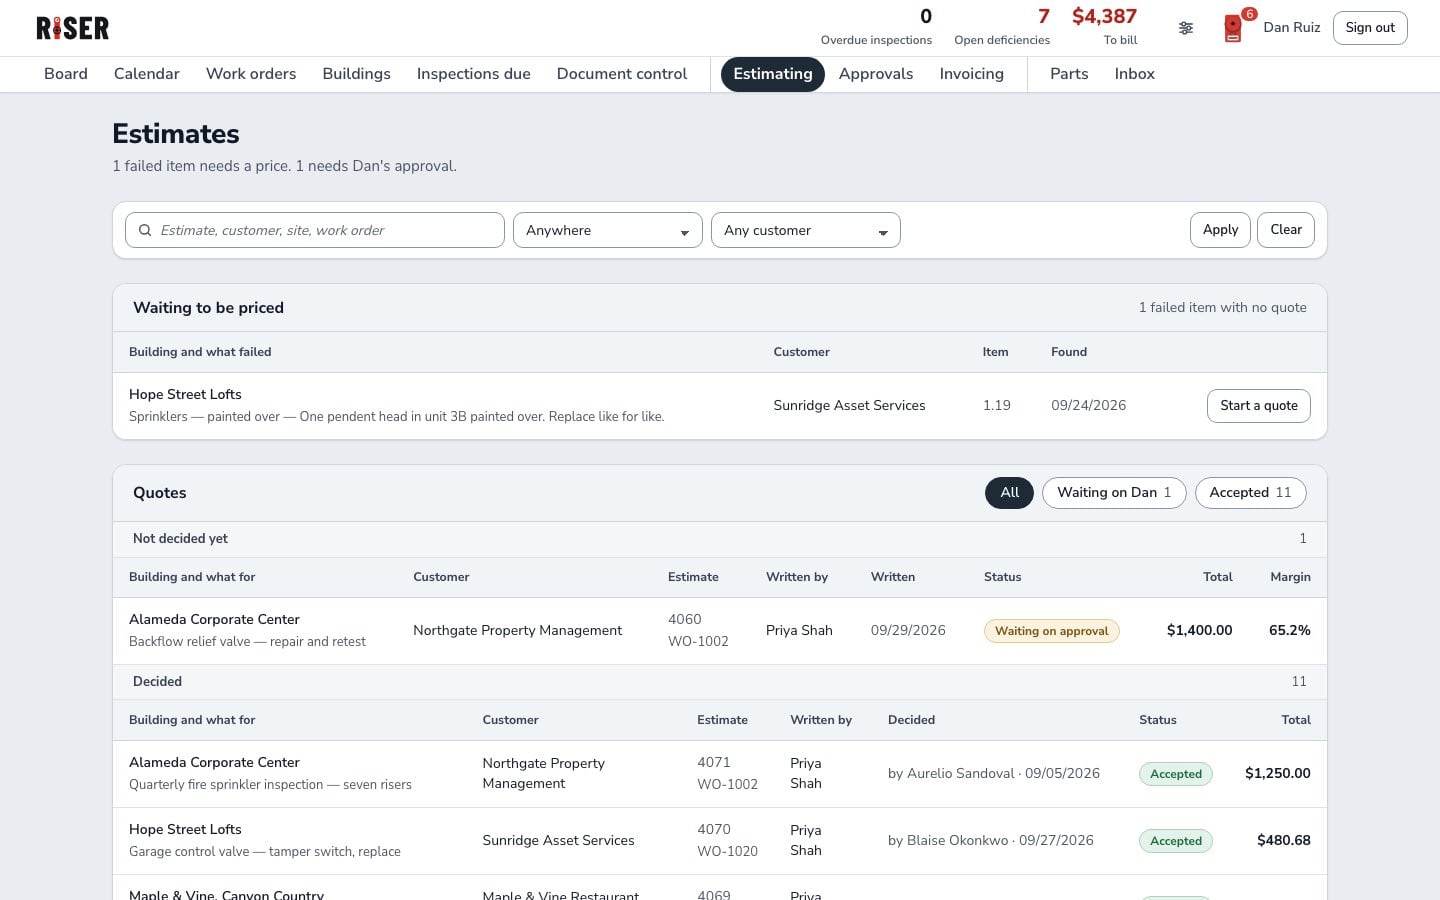Viewport: 1440px width, 900px height.
Task: Go to the Board tab
Action: click(x=66, y=74)
